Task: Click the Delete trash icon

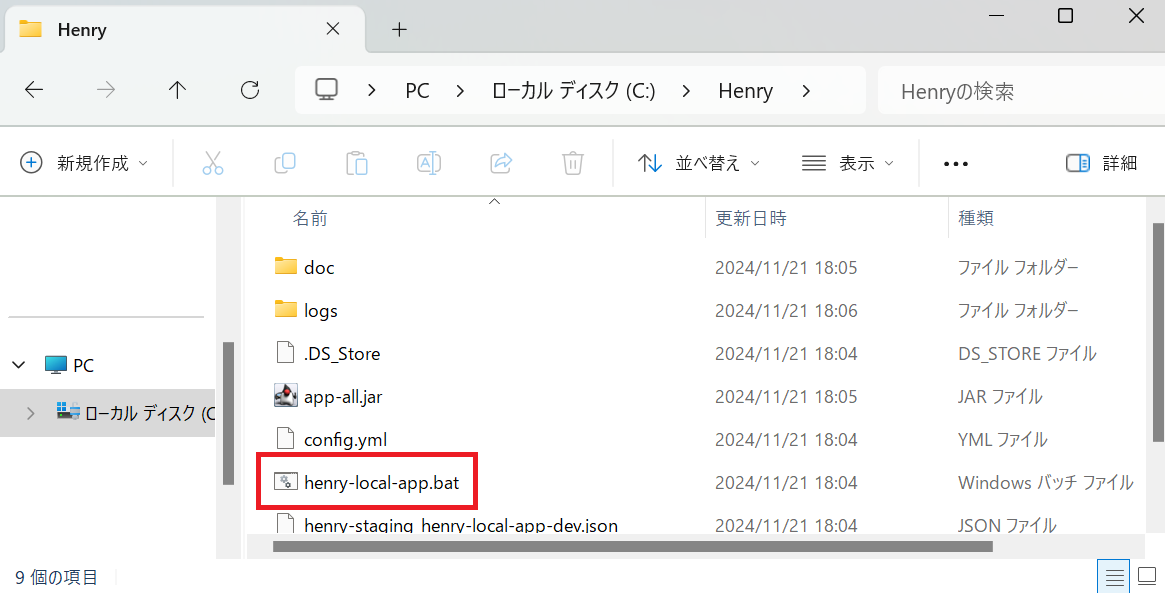Action: [x=572, y=163]
